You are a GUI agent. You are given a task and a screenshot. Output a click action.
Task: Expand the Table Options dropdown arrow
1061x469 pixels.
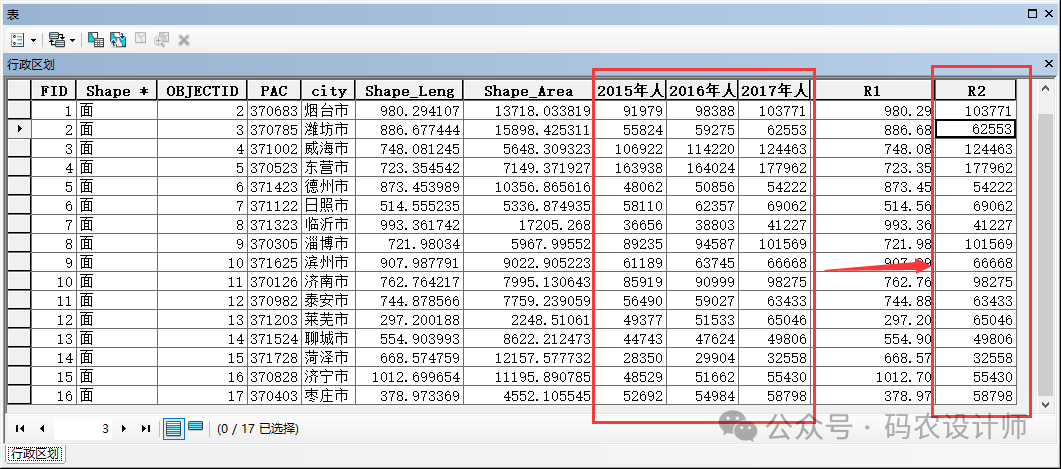[x=34, y=40]
